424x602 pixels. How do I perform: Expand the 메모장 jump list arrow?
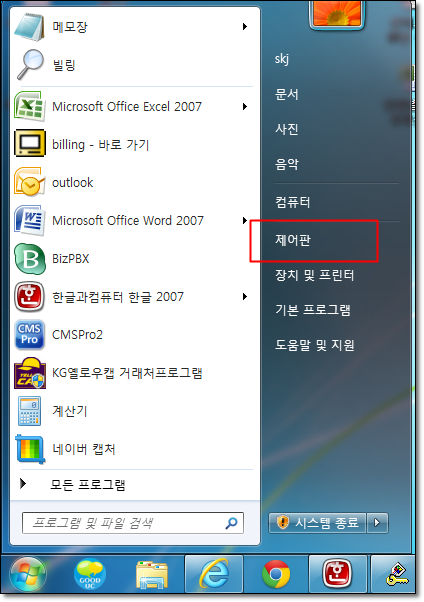tap(245, 26)
